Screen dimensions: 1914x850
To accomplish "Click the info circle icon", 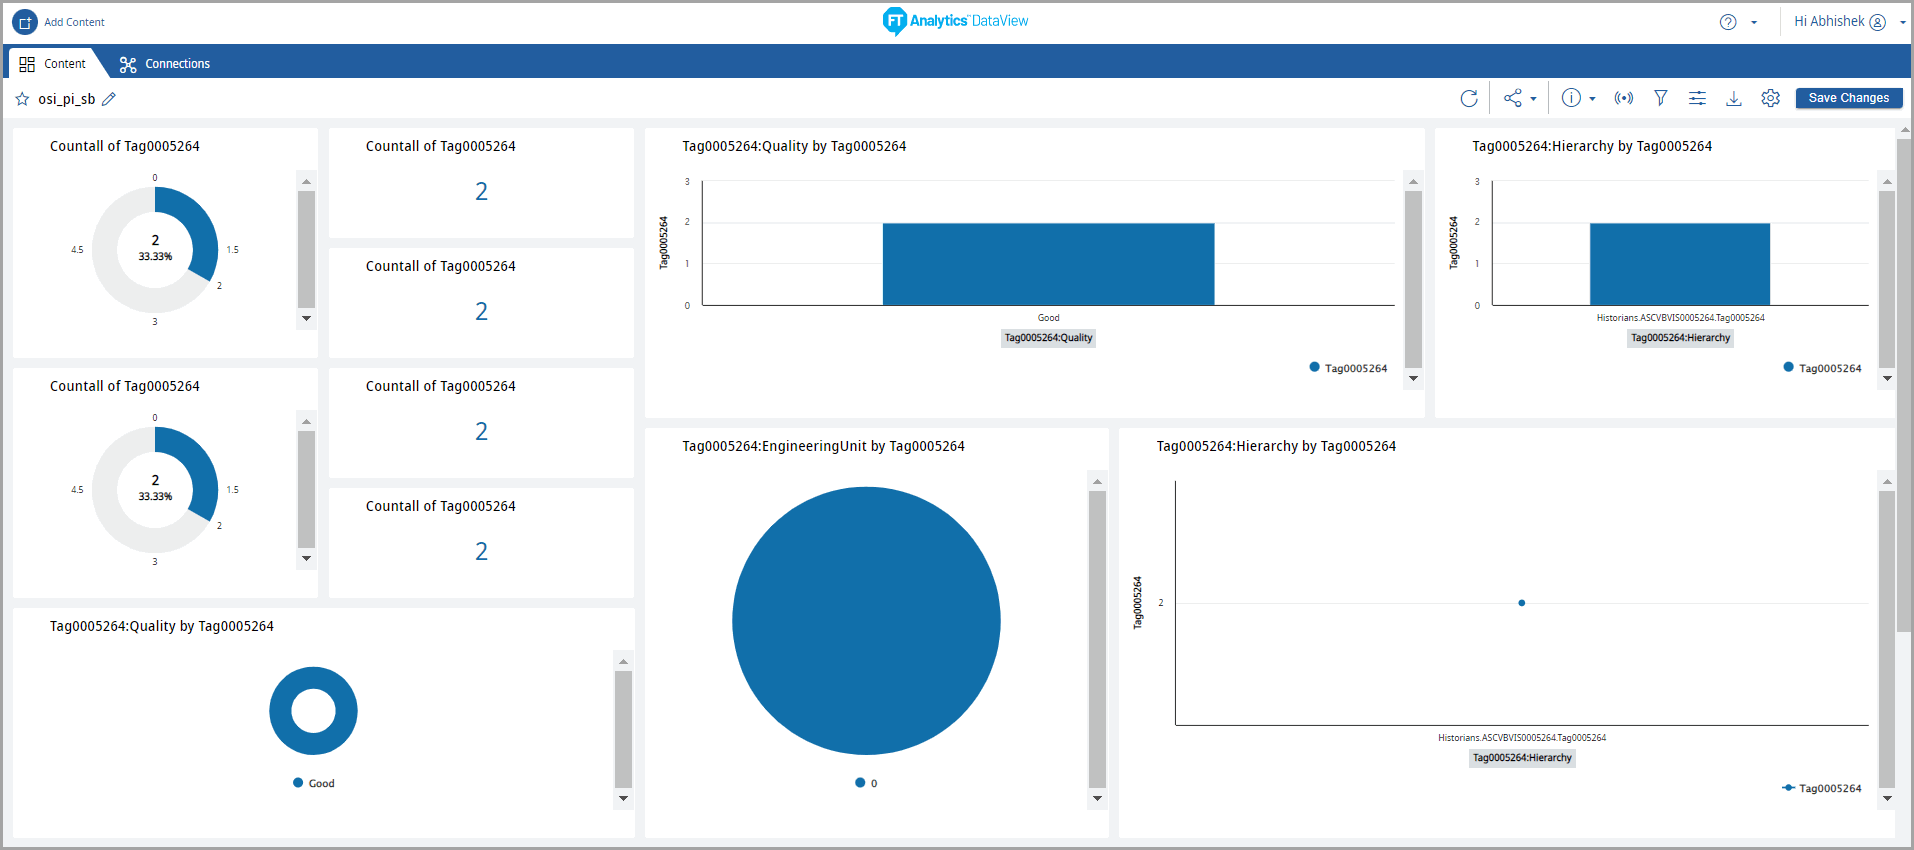I will 1571,98.
